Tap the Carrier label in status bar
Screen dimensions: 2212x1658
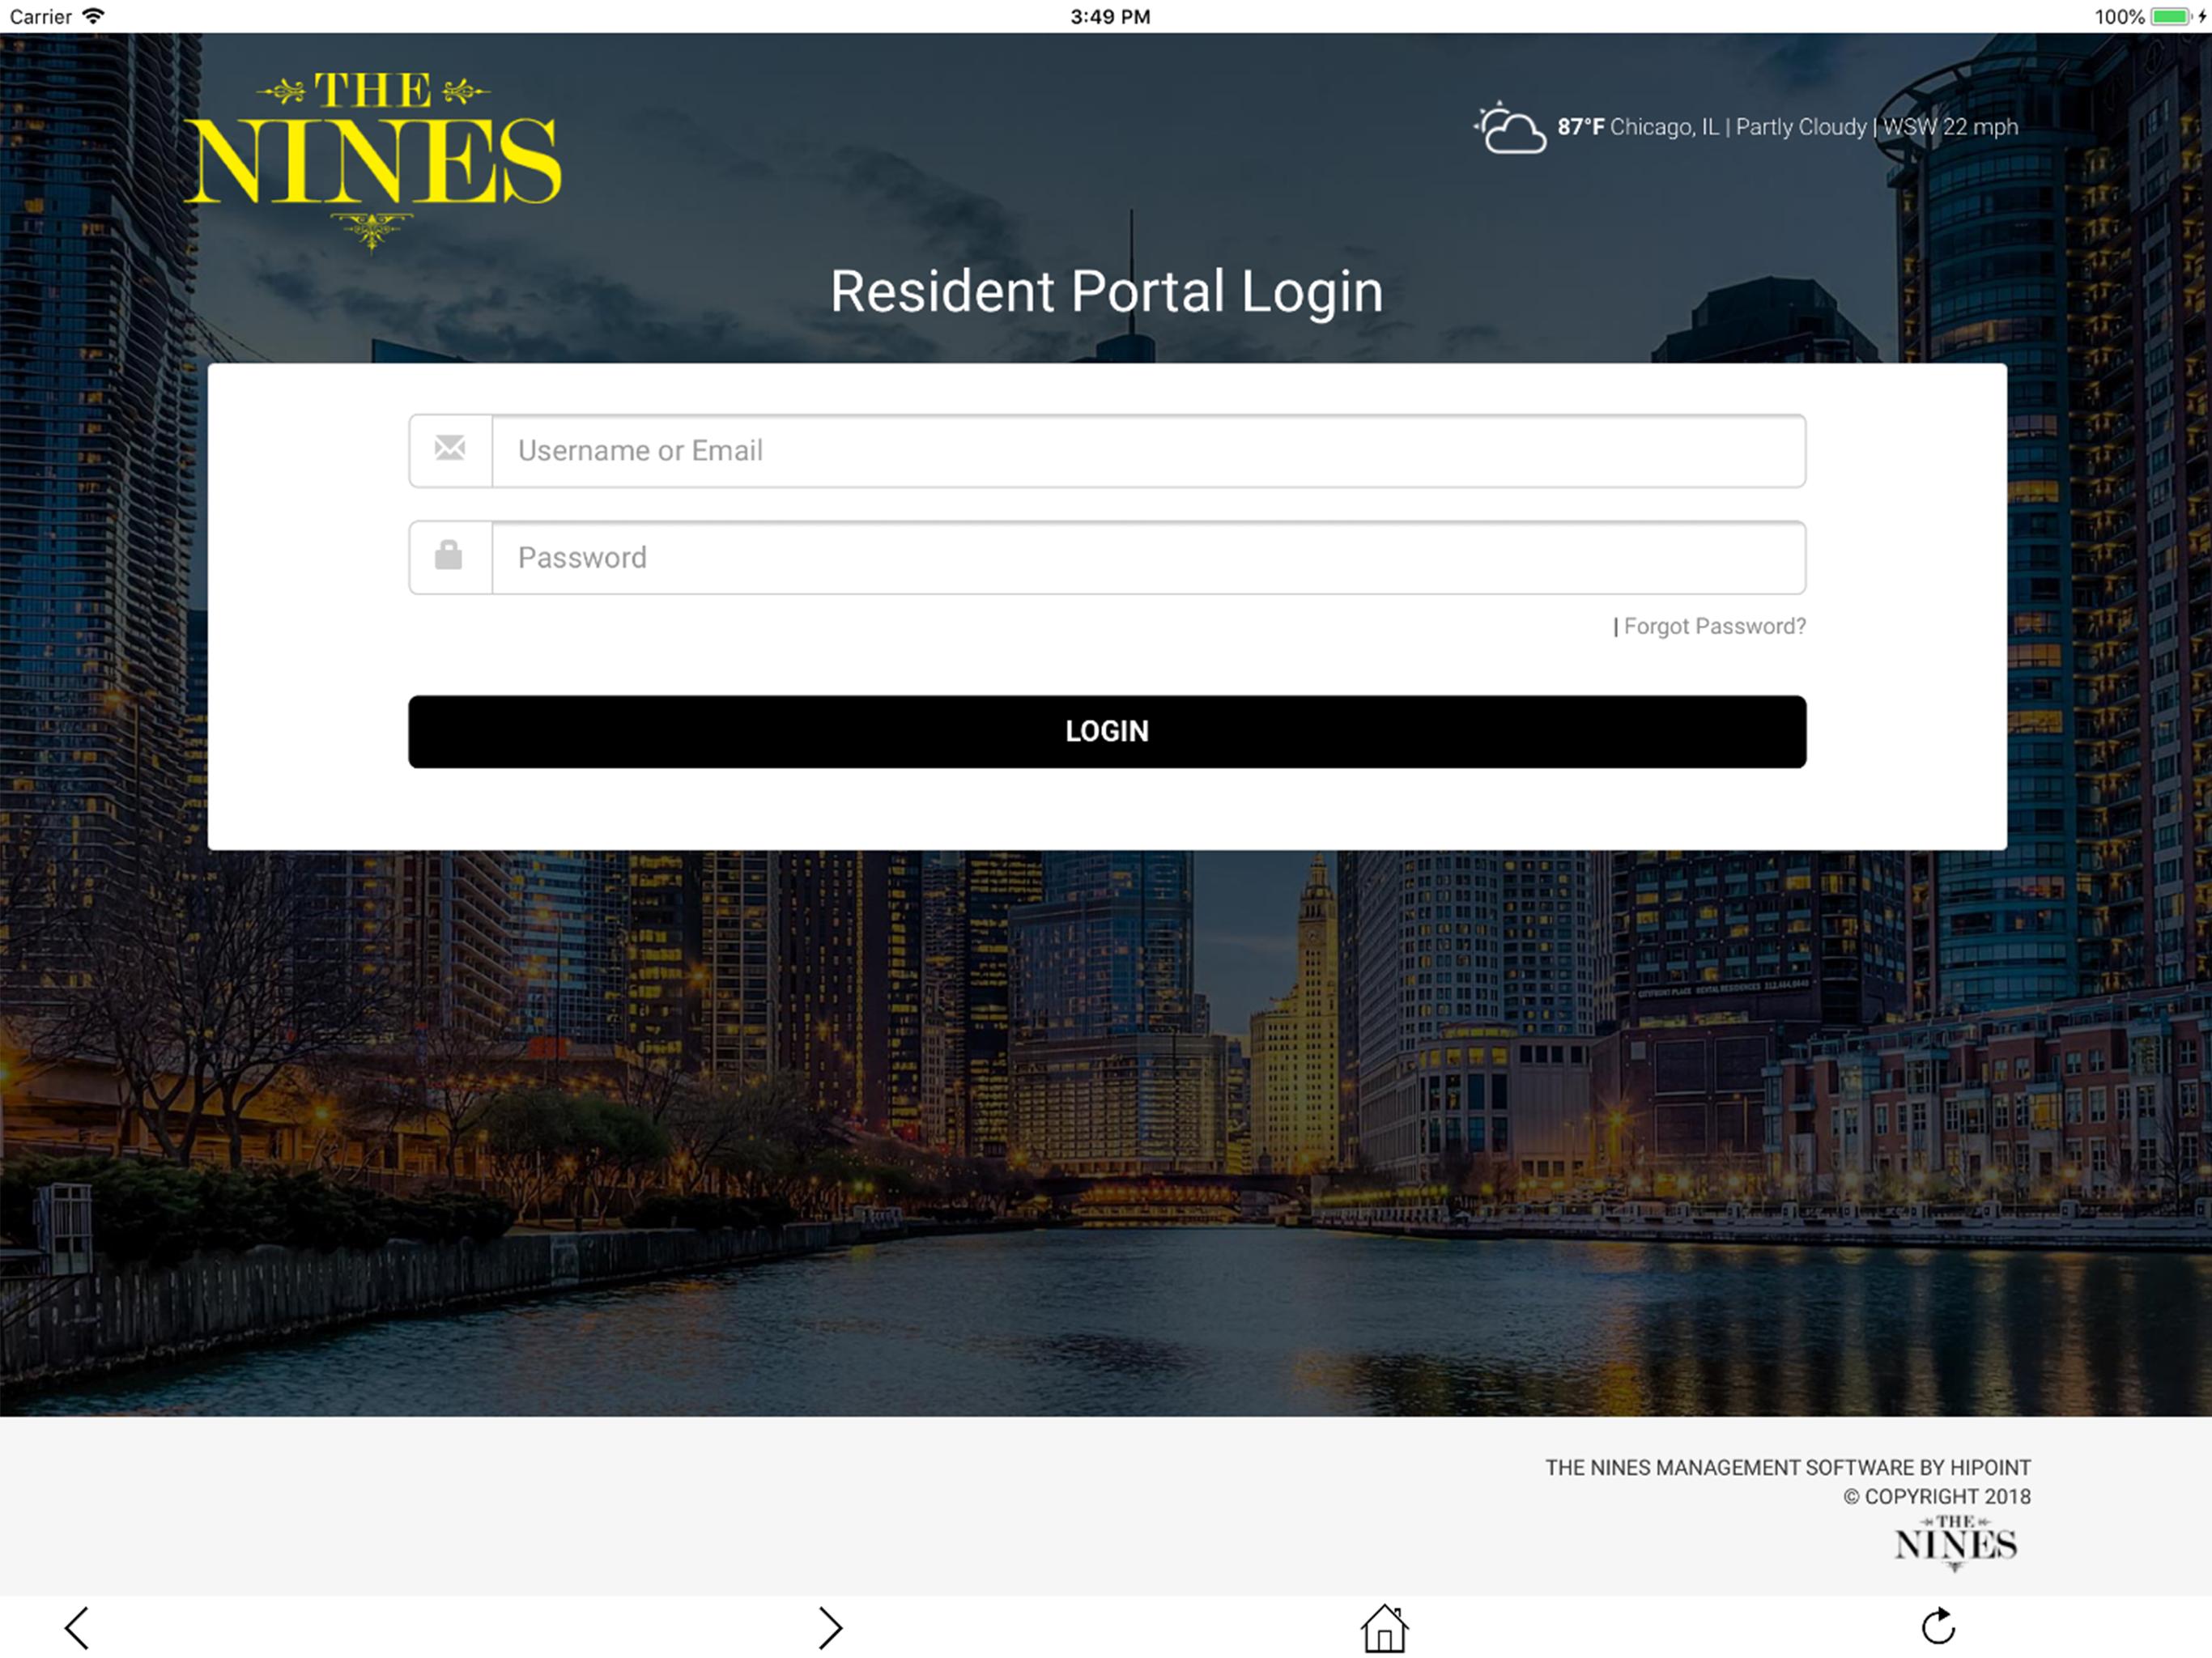(x=40, y=17)
